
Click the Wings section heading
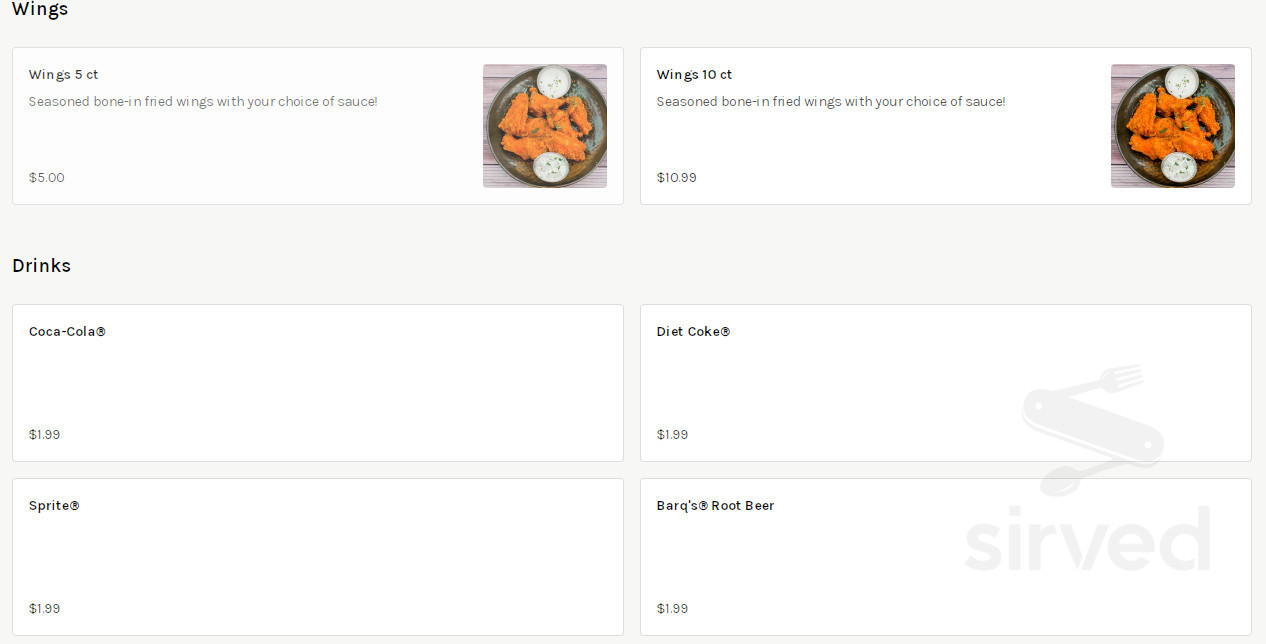(x=40, y=10)
